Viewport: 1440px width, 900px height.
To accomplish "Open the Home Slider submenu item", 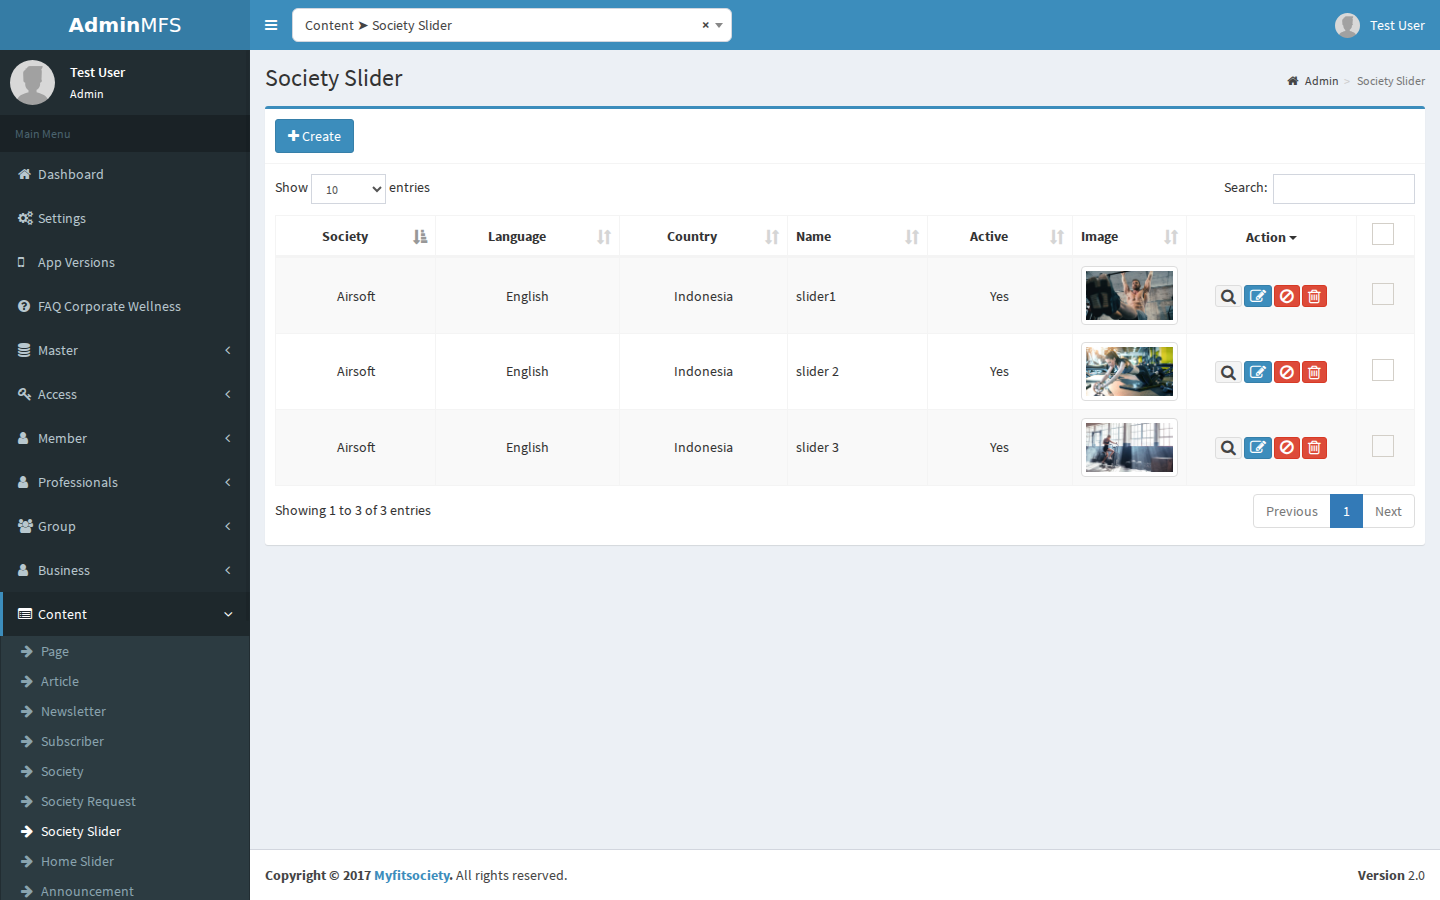I will click(x=77, y=861).
